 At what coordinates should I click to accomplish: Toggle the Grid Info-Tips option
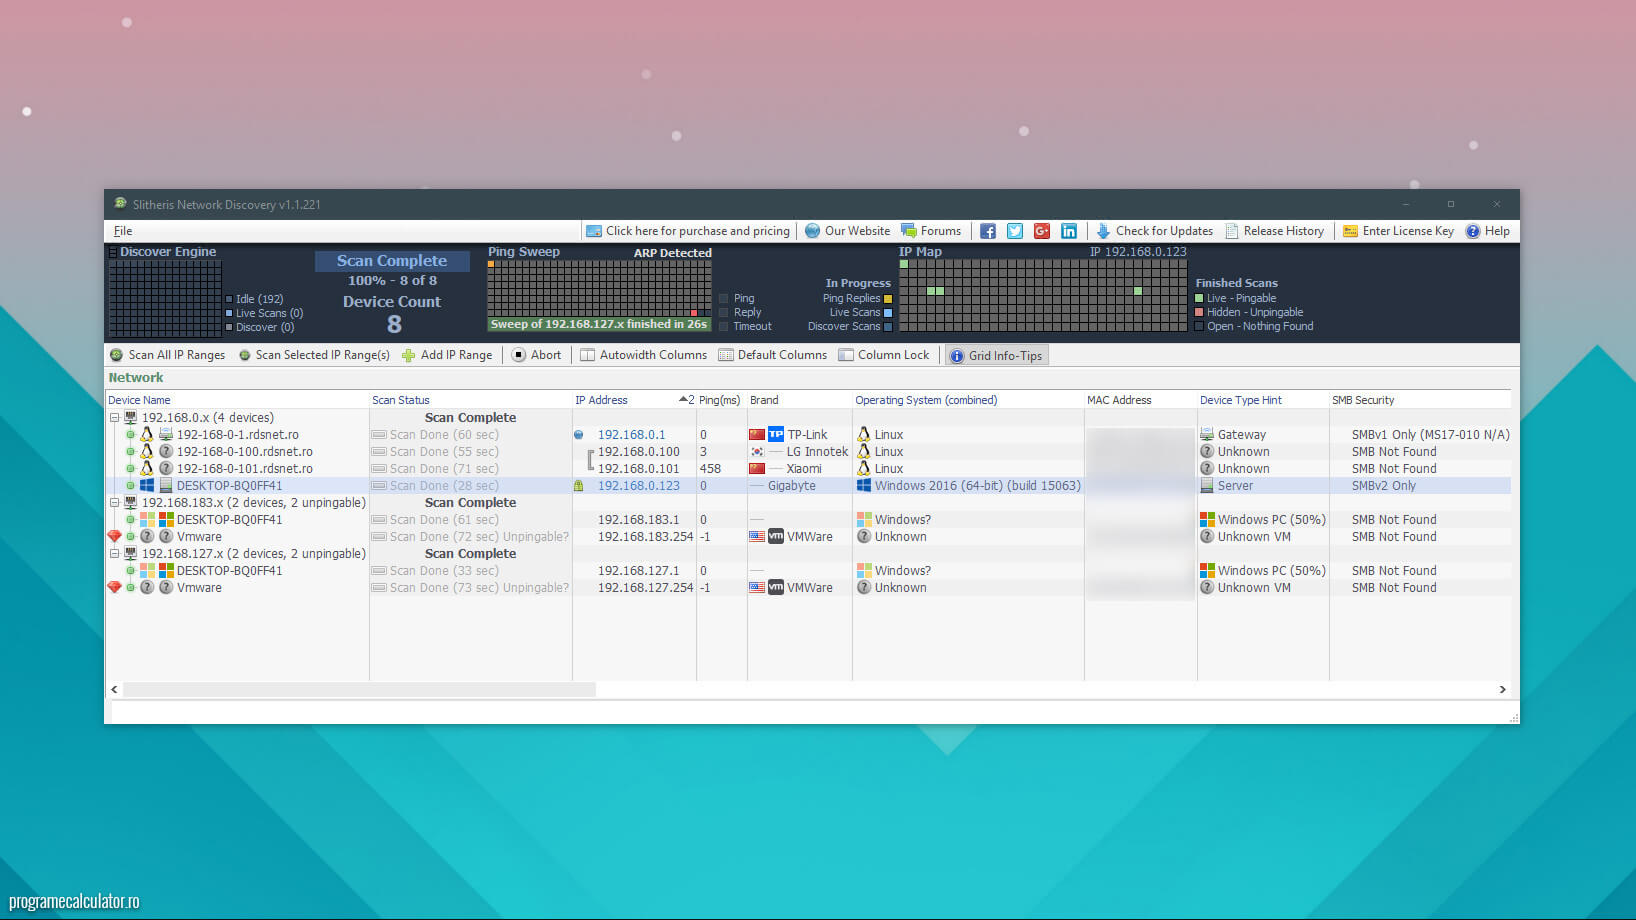click(996, 356)
